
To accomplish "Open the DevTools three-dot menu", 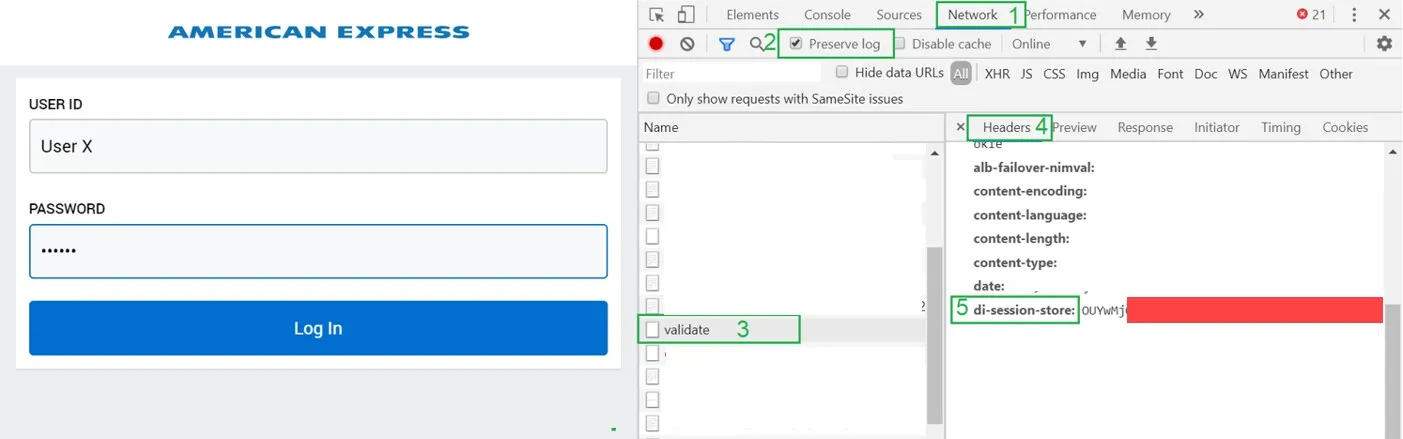I will [1355, 14].
